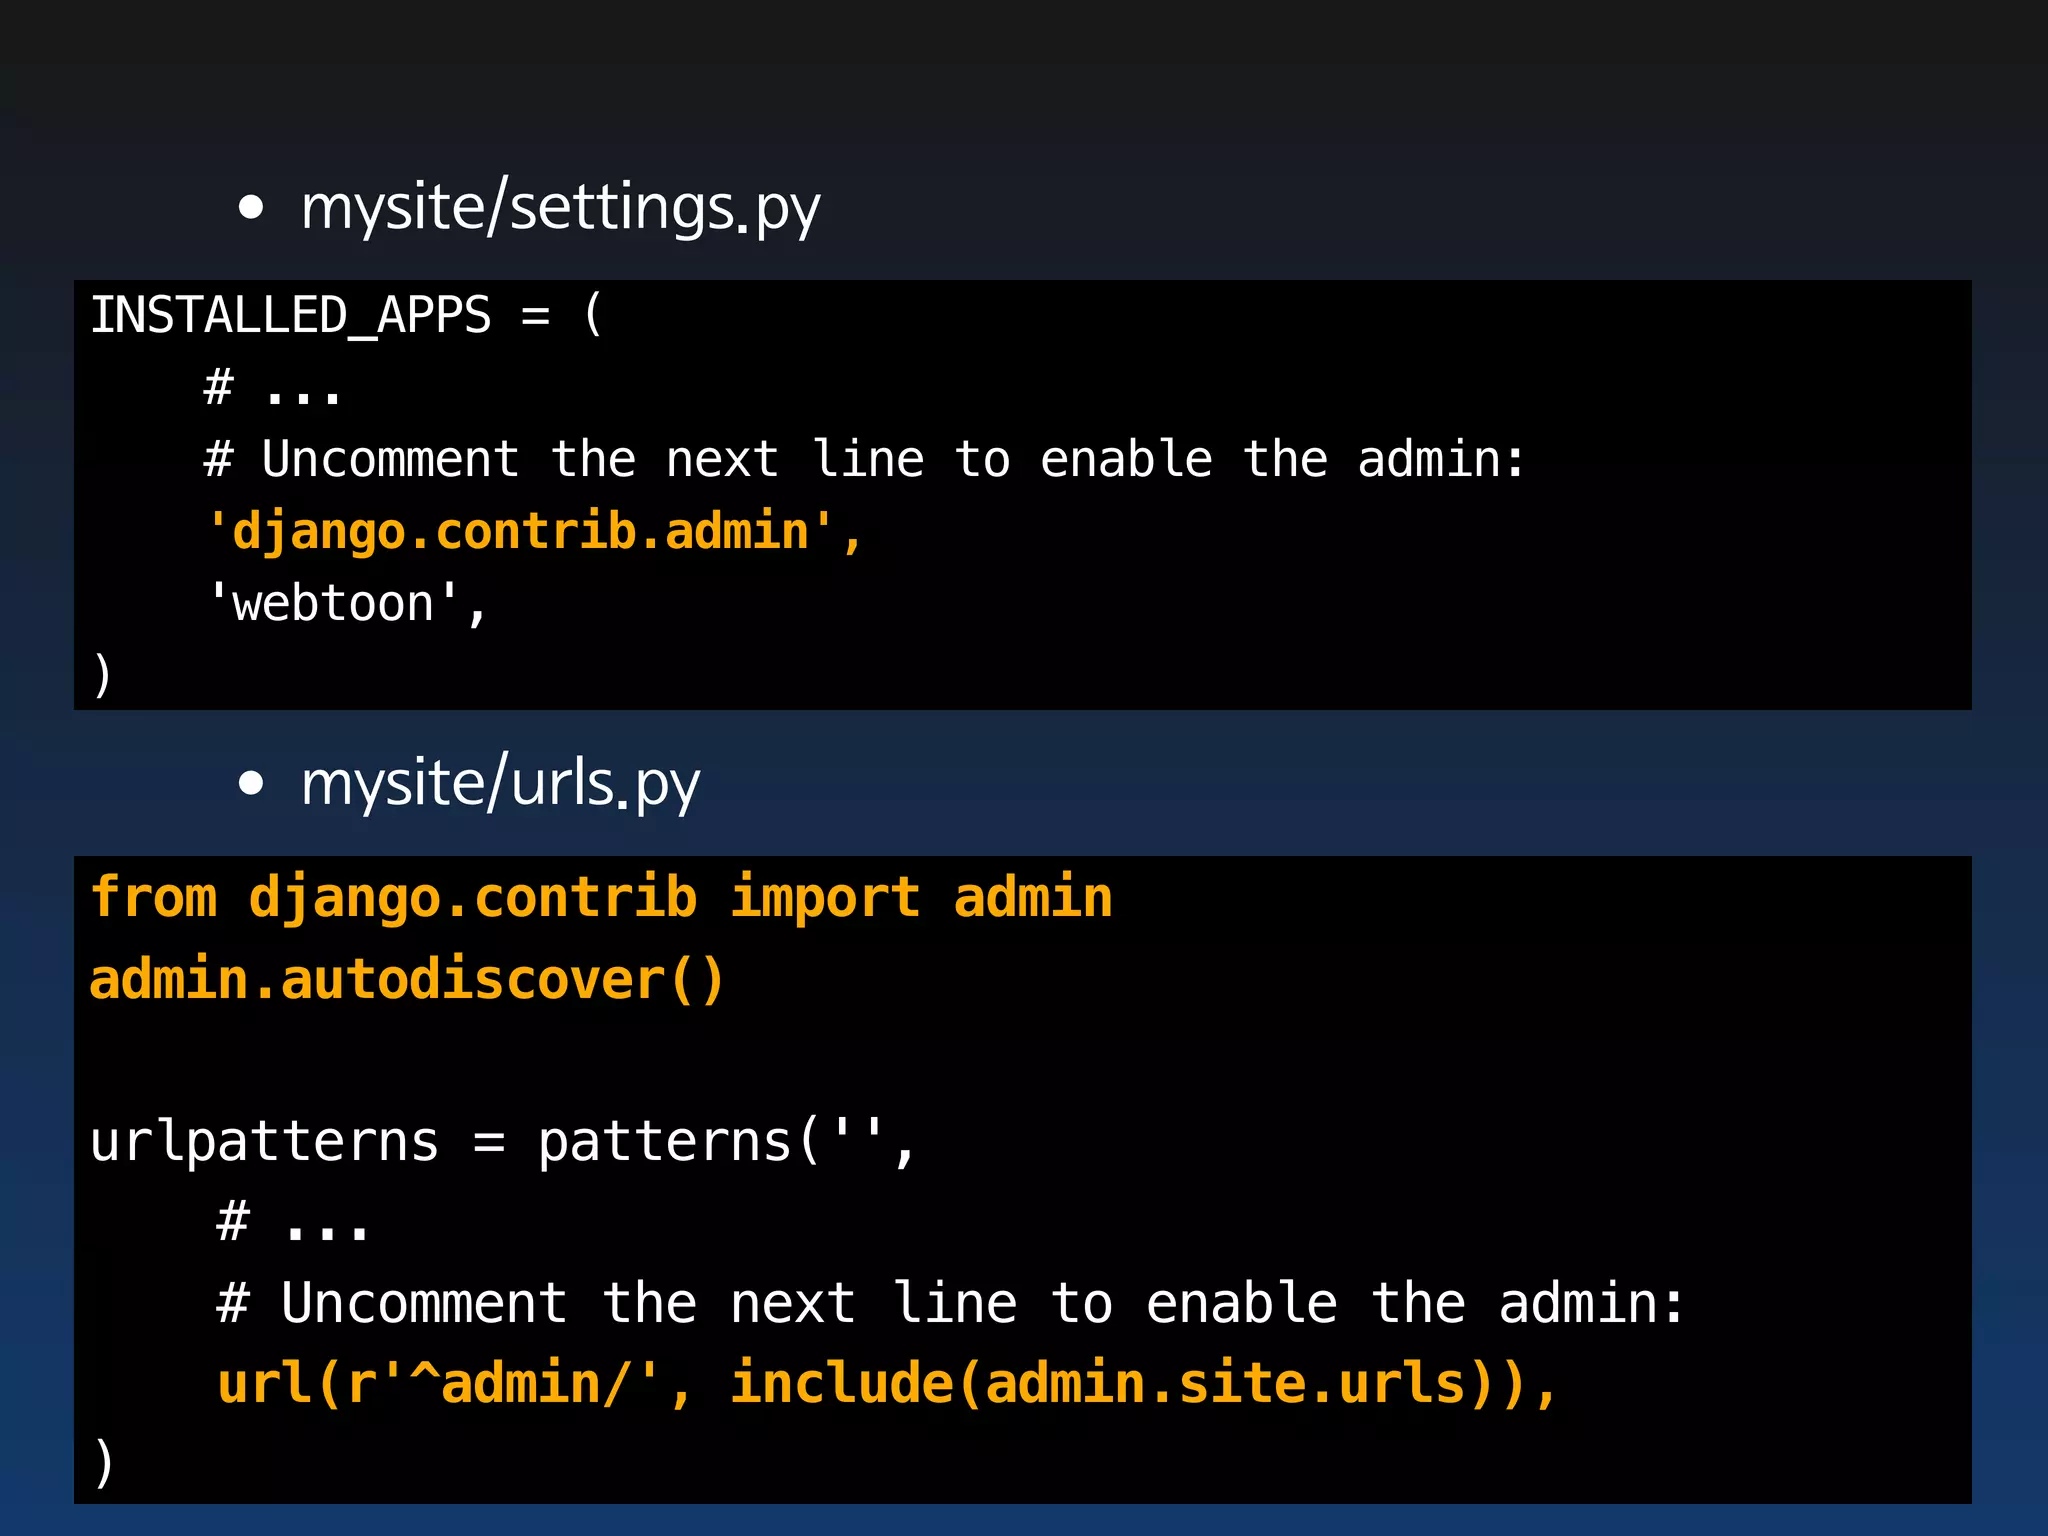Click the urlpatterns = patterns('', line
The height and width of the screenshot is (1536, 2048).
pyautogui.click(x=503, y=1141)
